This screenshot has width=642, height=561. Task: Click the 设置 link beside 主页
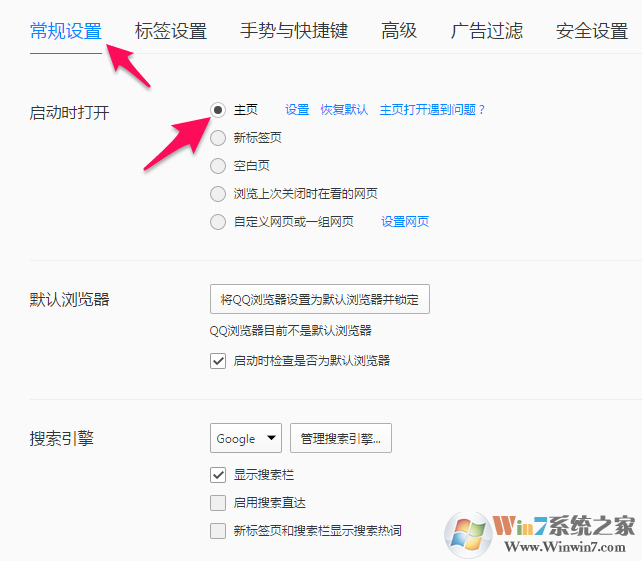(x=297, y=110)
